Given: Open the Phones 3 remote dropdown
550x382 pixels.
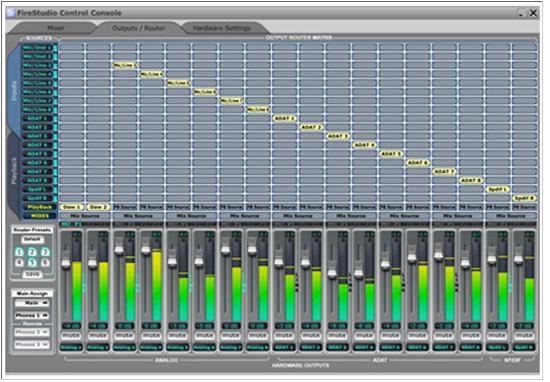Looking at the screenshot, I should click(32, 345).
